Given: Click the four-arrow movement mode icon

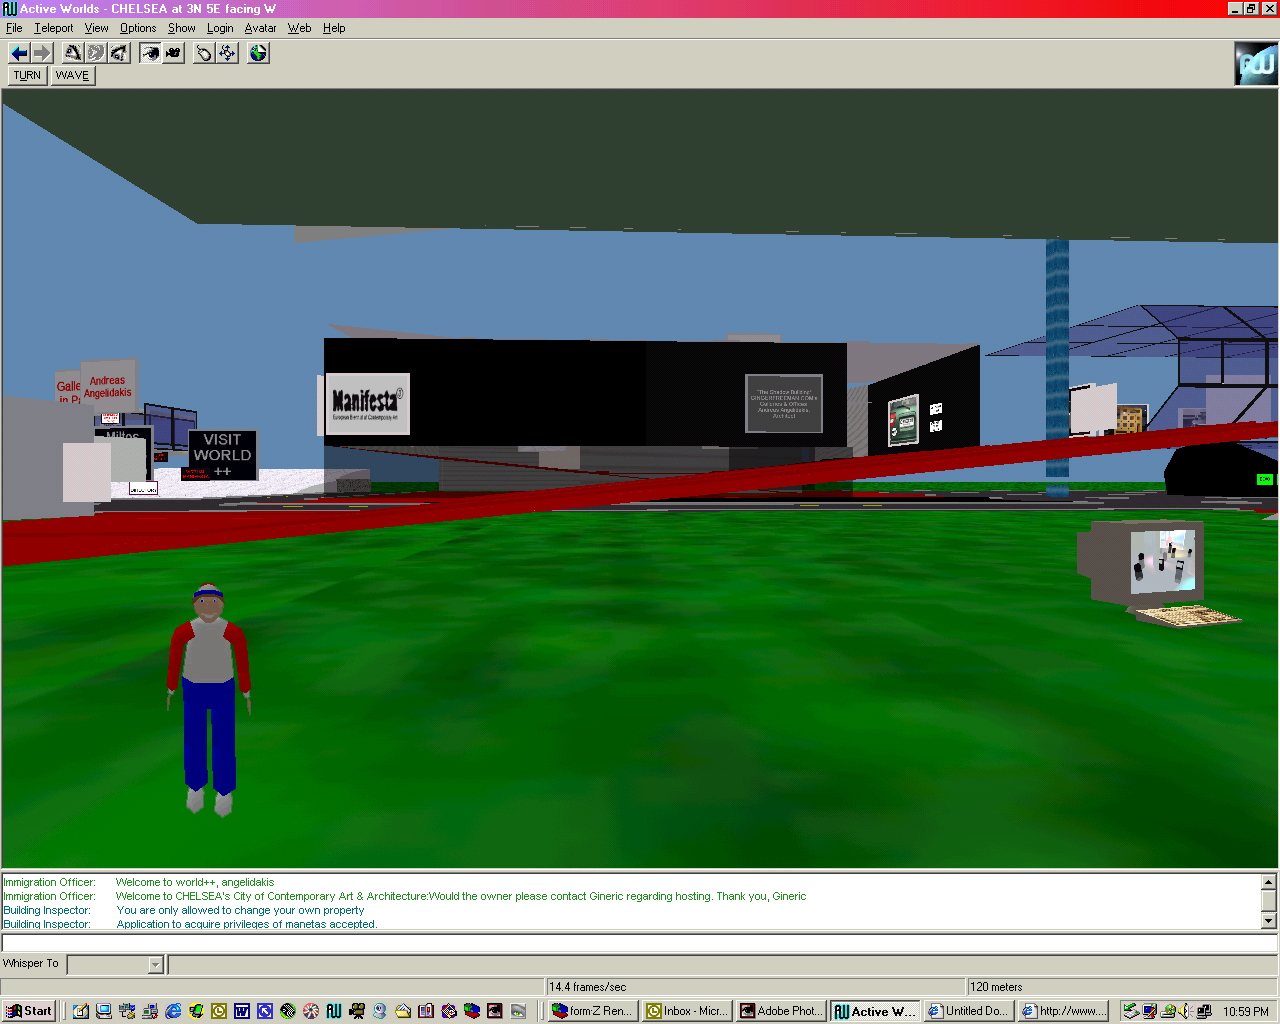Looking at the screenshot, I should tap(228, 53).
